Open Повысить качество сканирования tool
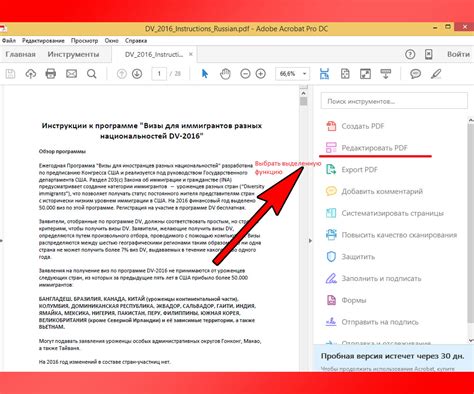This screenshot has height=394, width=474. (391, 235)
